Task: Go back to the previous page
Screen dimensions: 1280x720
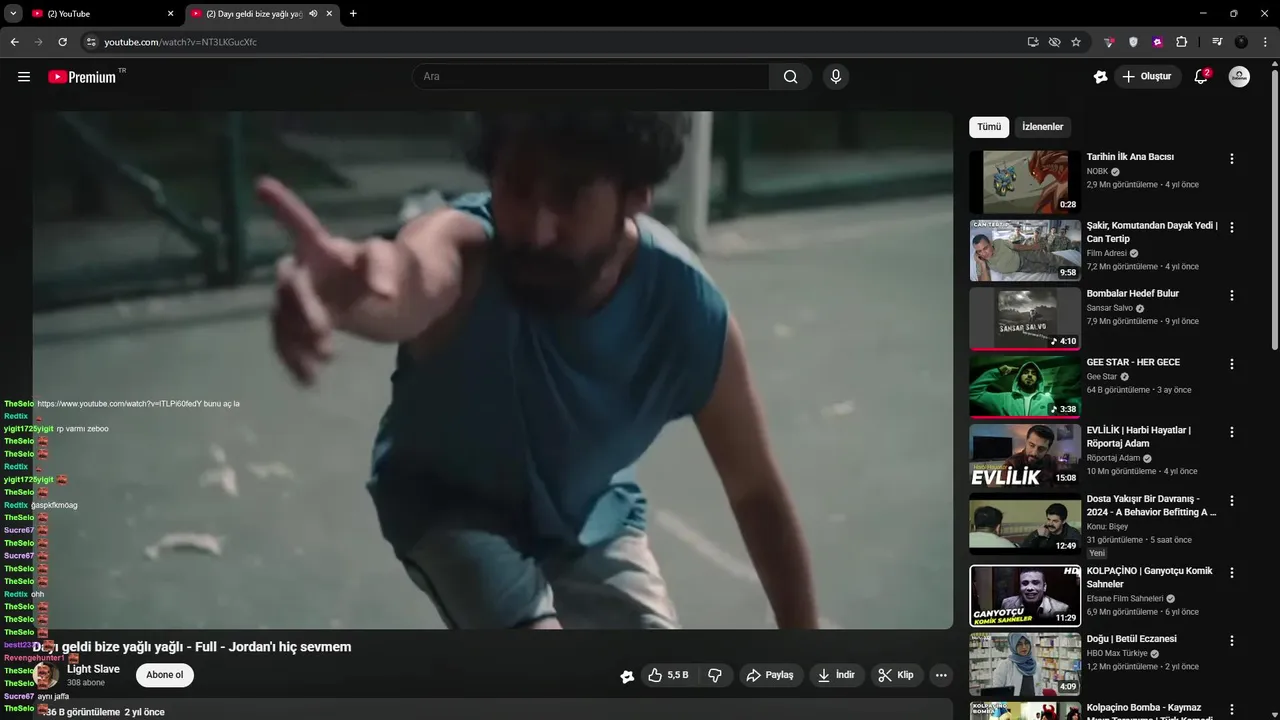Action: point(14,42)
